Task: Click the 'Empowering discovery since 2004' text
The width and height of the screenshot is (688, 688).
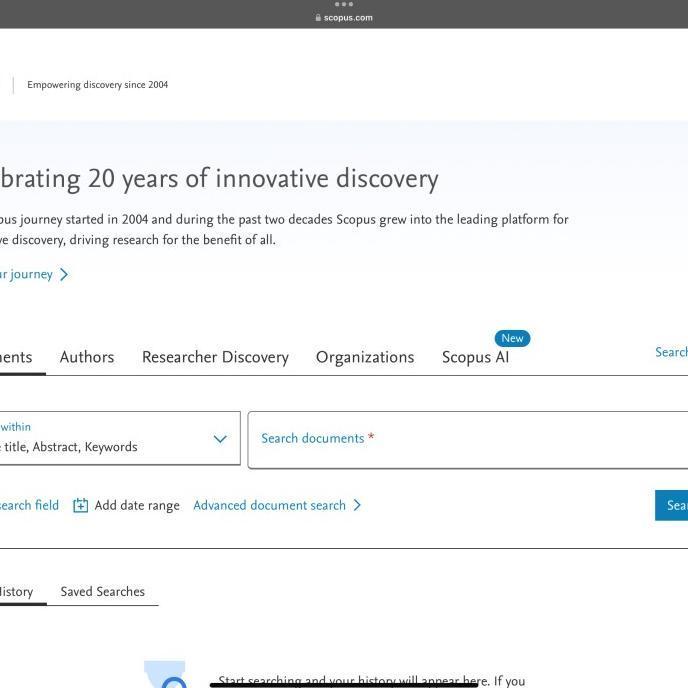Action: click(97, 85)
